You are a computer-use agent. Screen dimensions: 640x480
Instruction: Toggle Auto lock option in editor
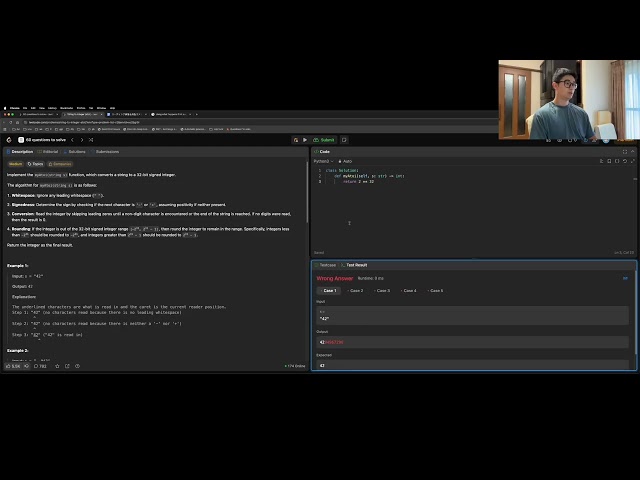[345, 161]
